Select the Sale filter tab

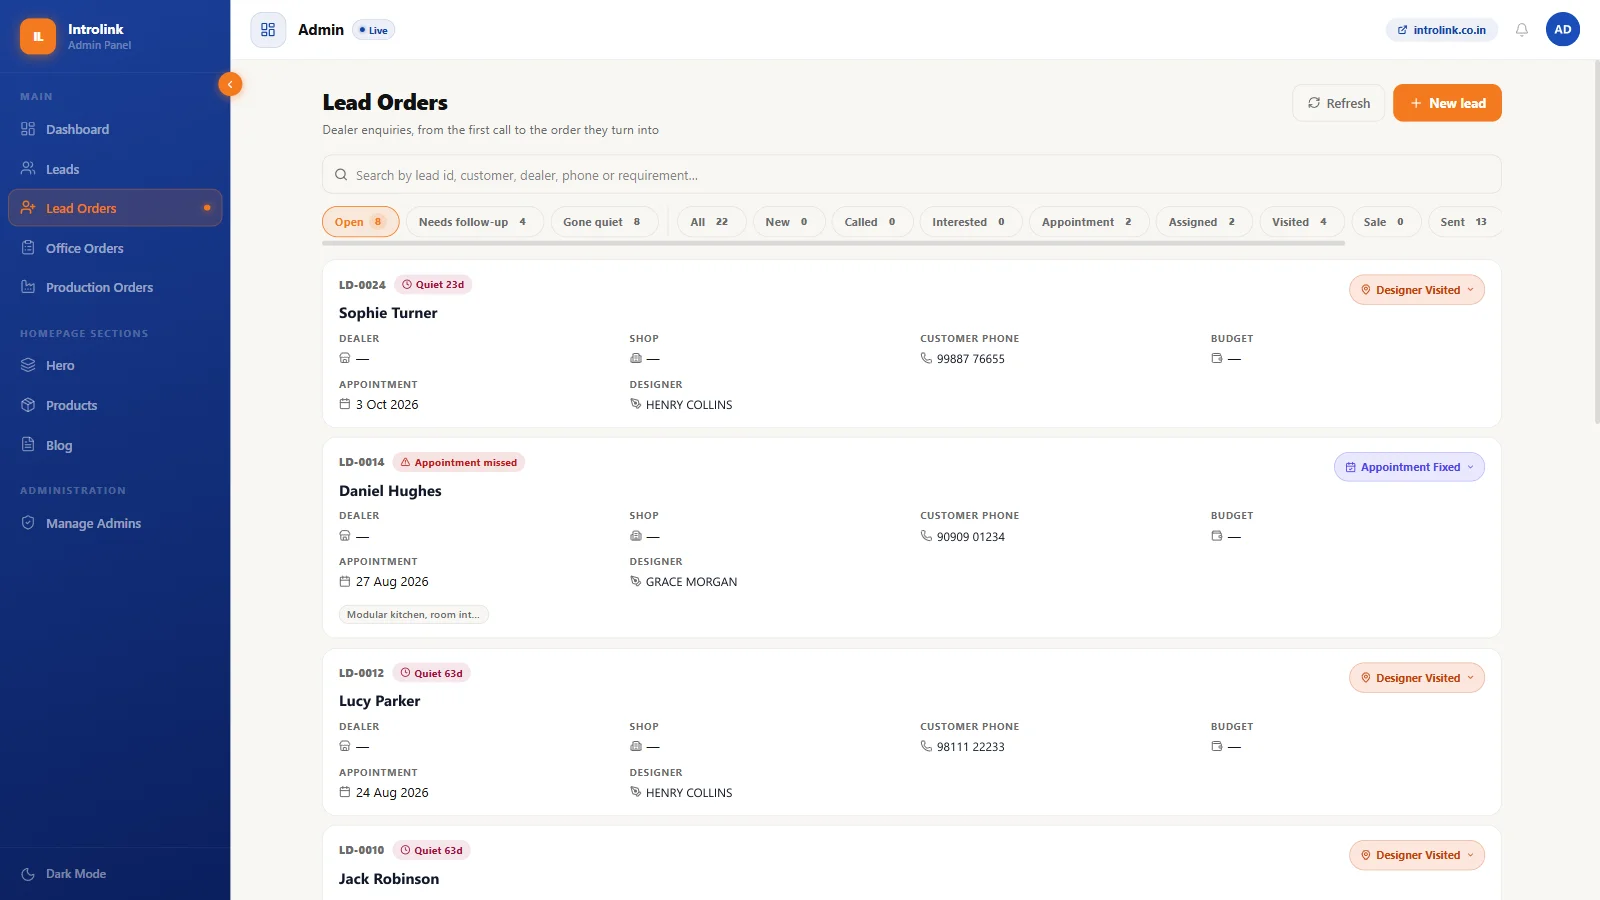(1385, 222)
